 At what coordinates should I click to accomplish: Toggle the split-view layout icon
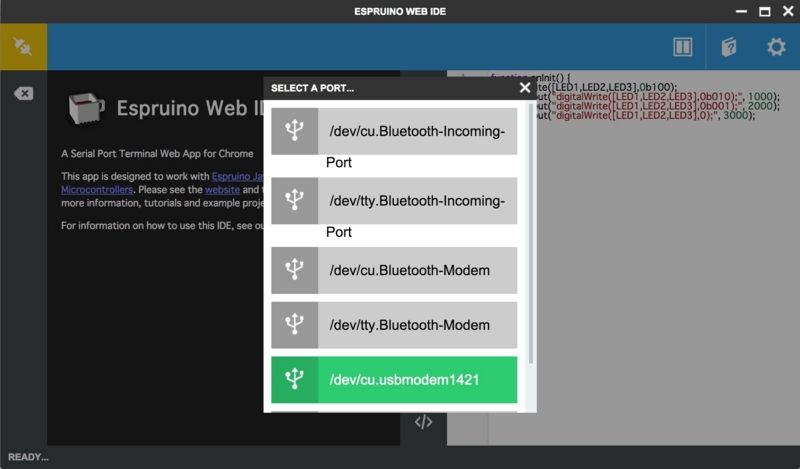[x=682, y=47]
